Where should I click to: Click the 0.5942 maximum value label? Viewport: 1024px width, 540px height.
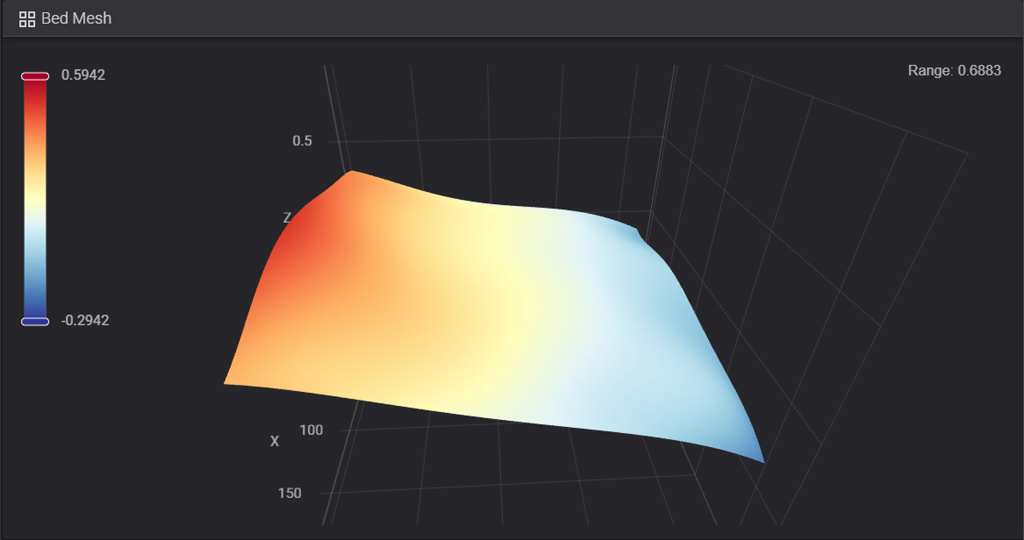click(83, 75)
